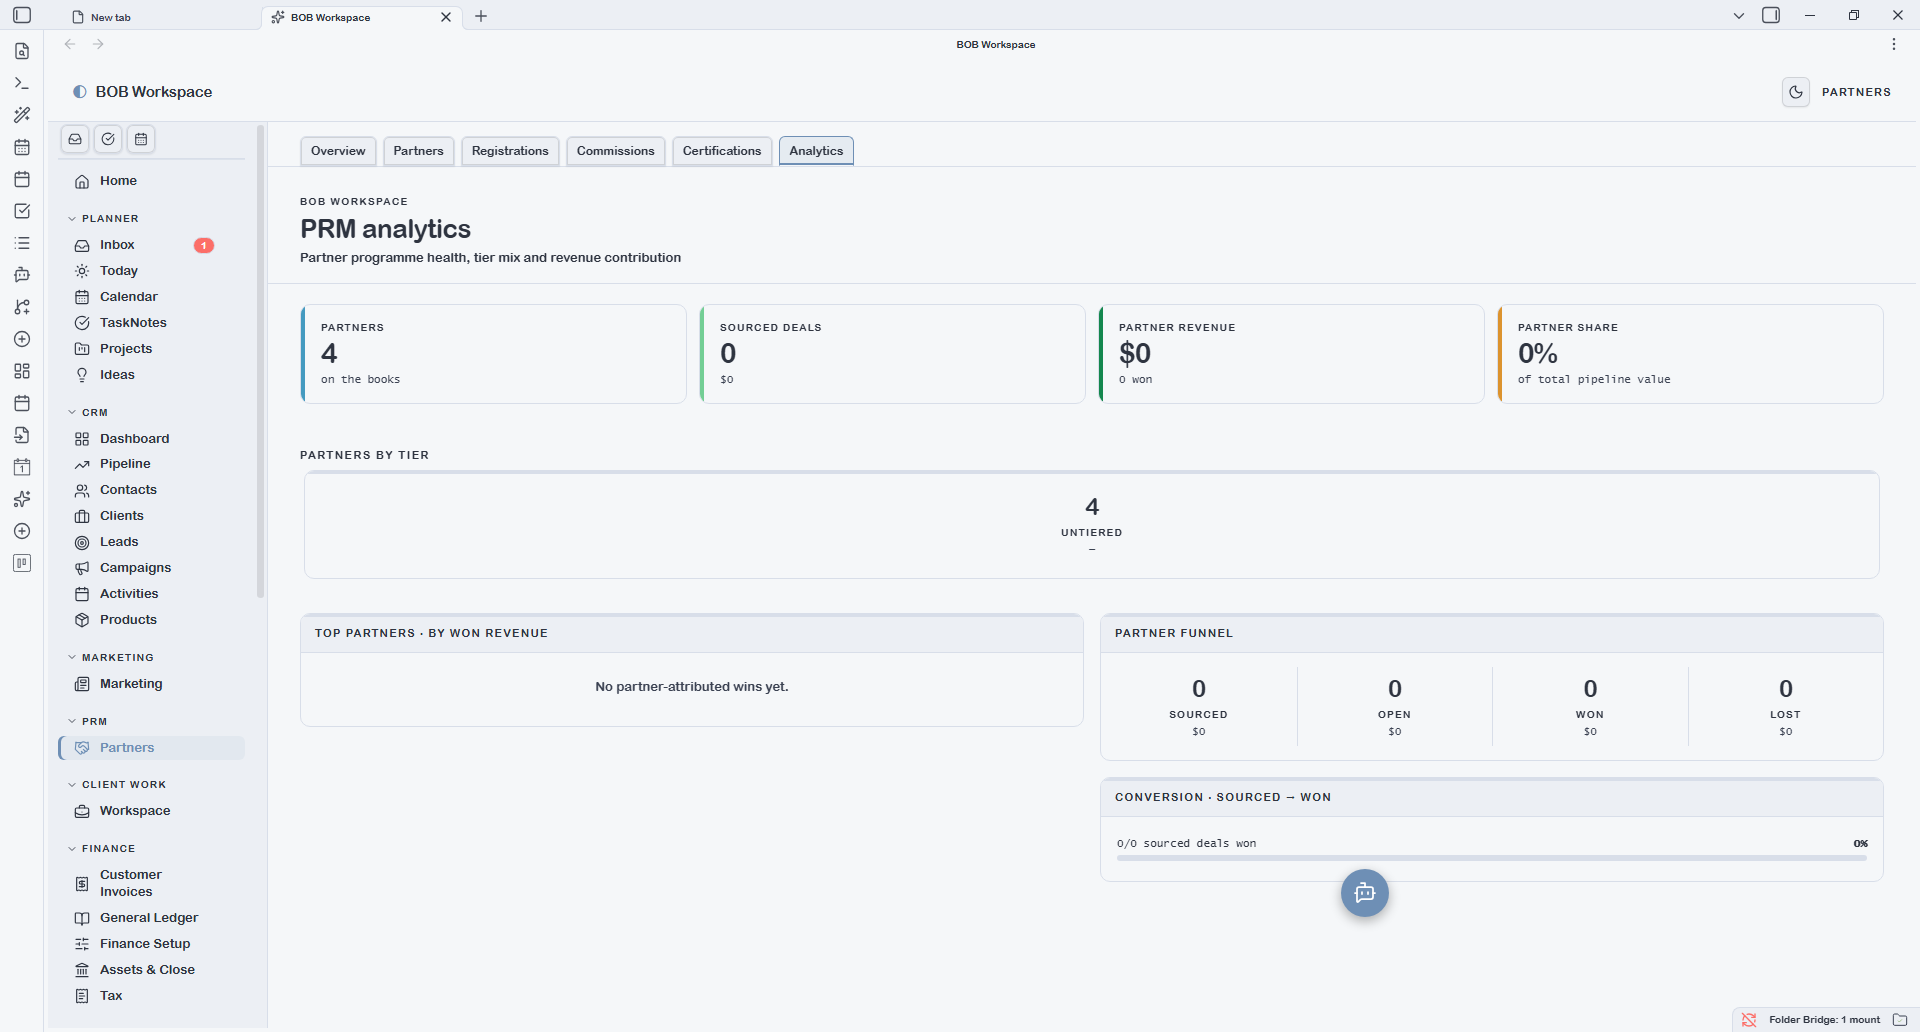Screen dimensions: 1920x1032
Task: Collapse the CRM section
Action: coord(88,413)
